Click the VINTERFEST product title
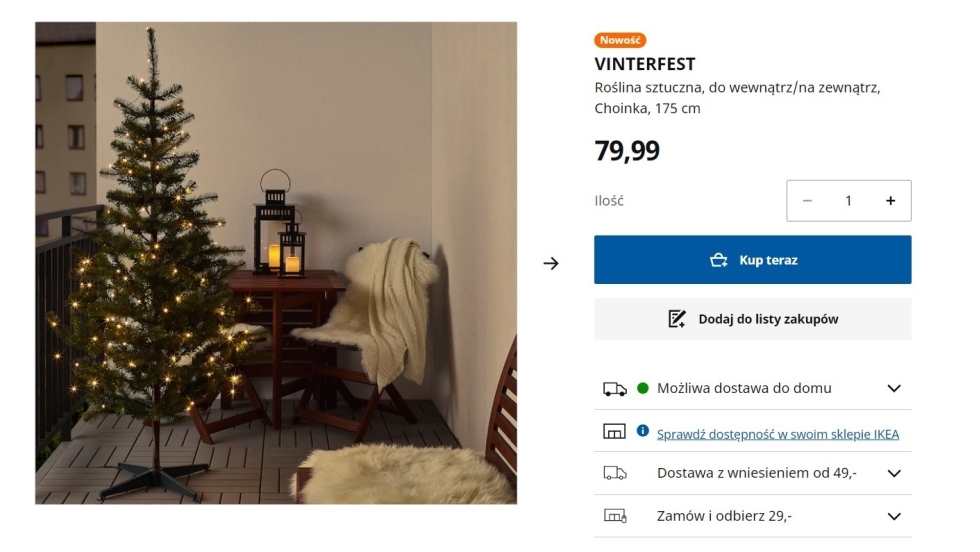This screenshot has height=552, width=980. (644, 65)
